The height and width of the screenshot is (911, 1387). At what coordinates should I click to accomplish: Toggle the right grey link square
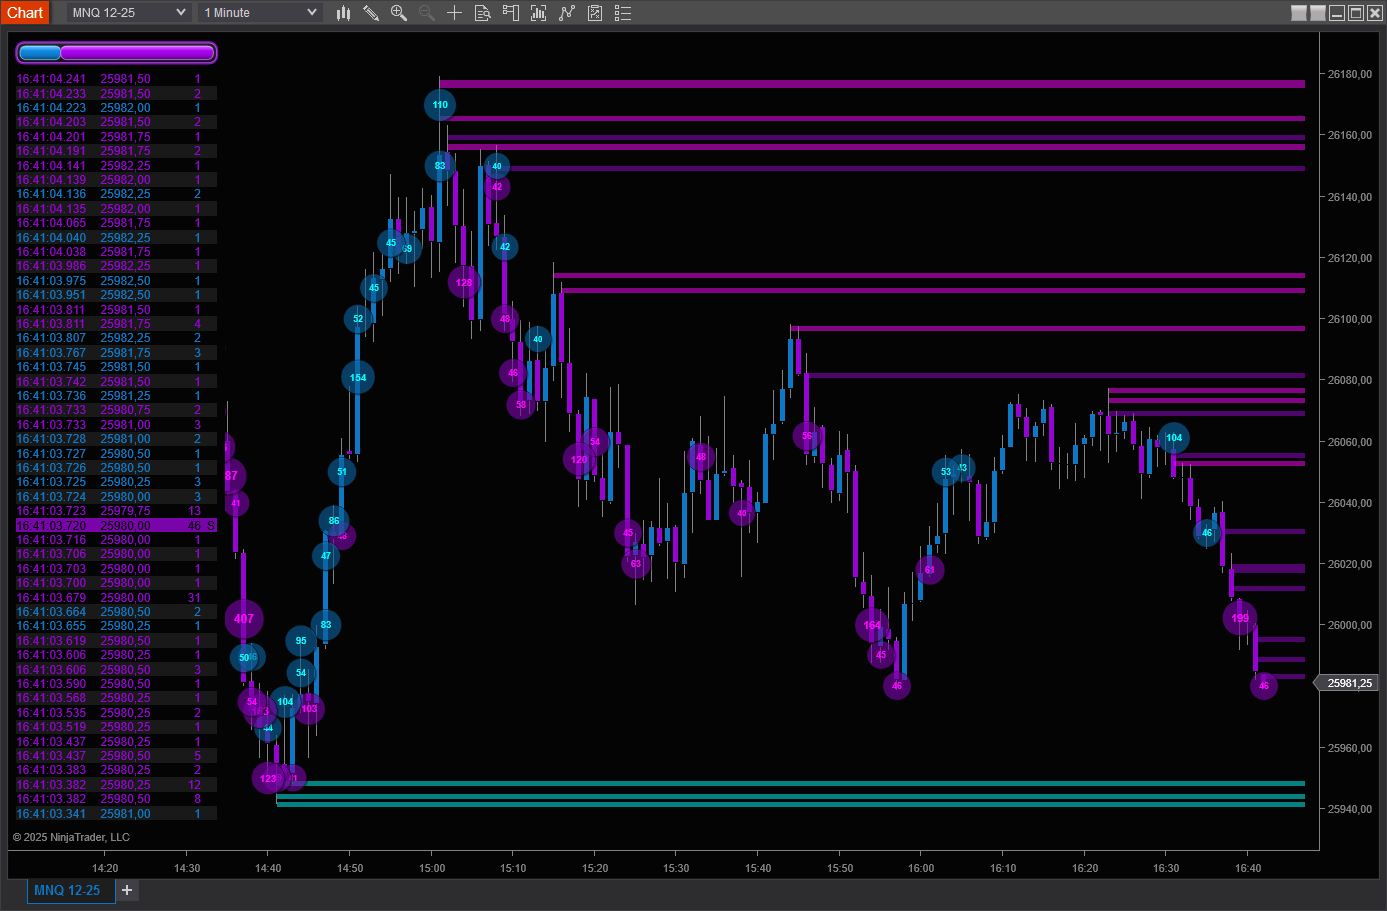click(x=1318, y=13)
